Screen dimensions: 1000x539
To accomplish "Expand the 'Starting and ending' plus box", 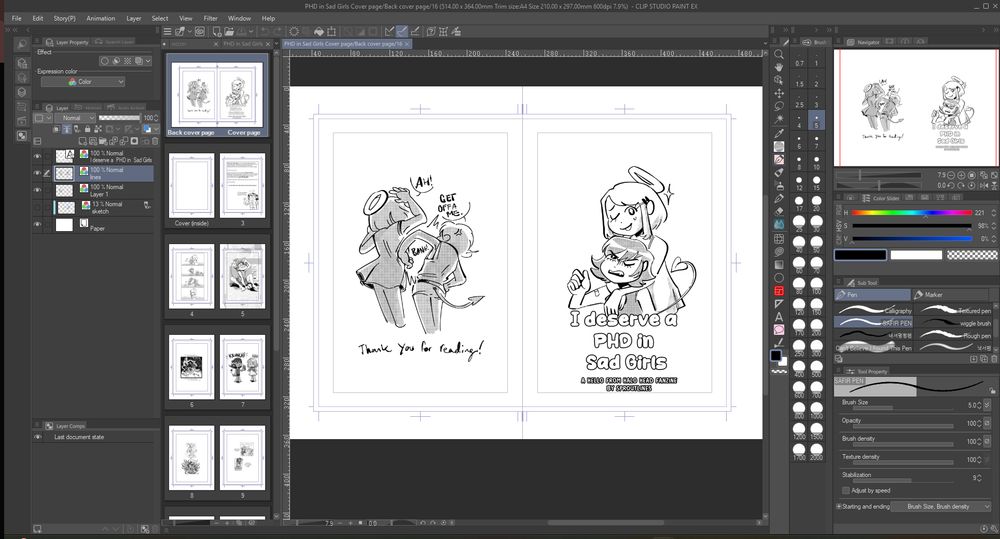I will pos(839,506).
